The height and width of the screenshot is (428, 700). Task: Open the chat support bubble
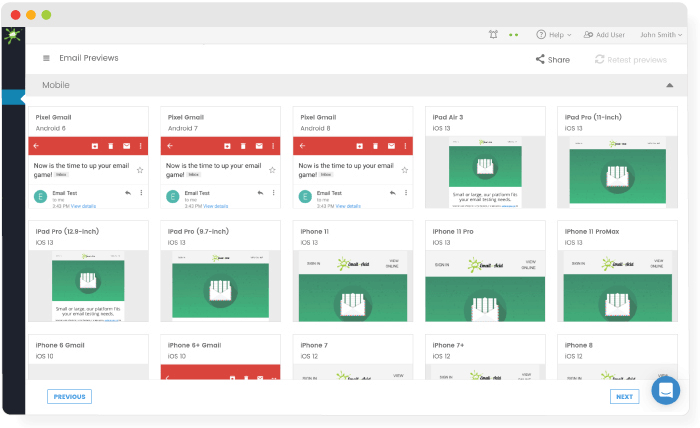click(x=665, y=390)
